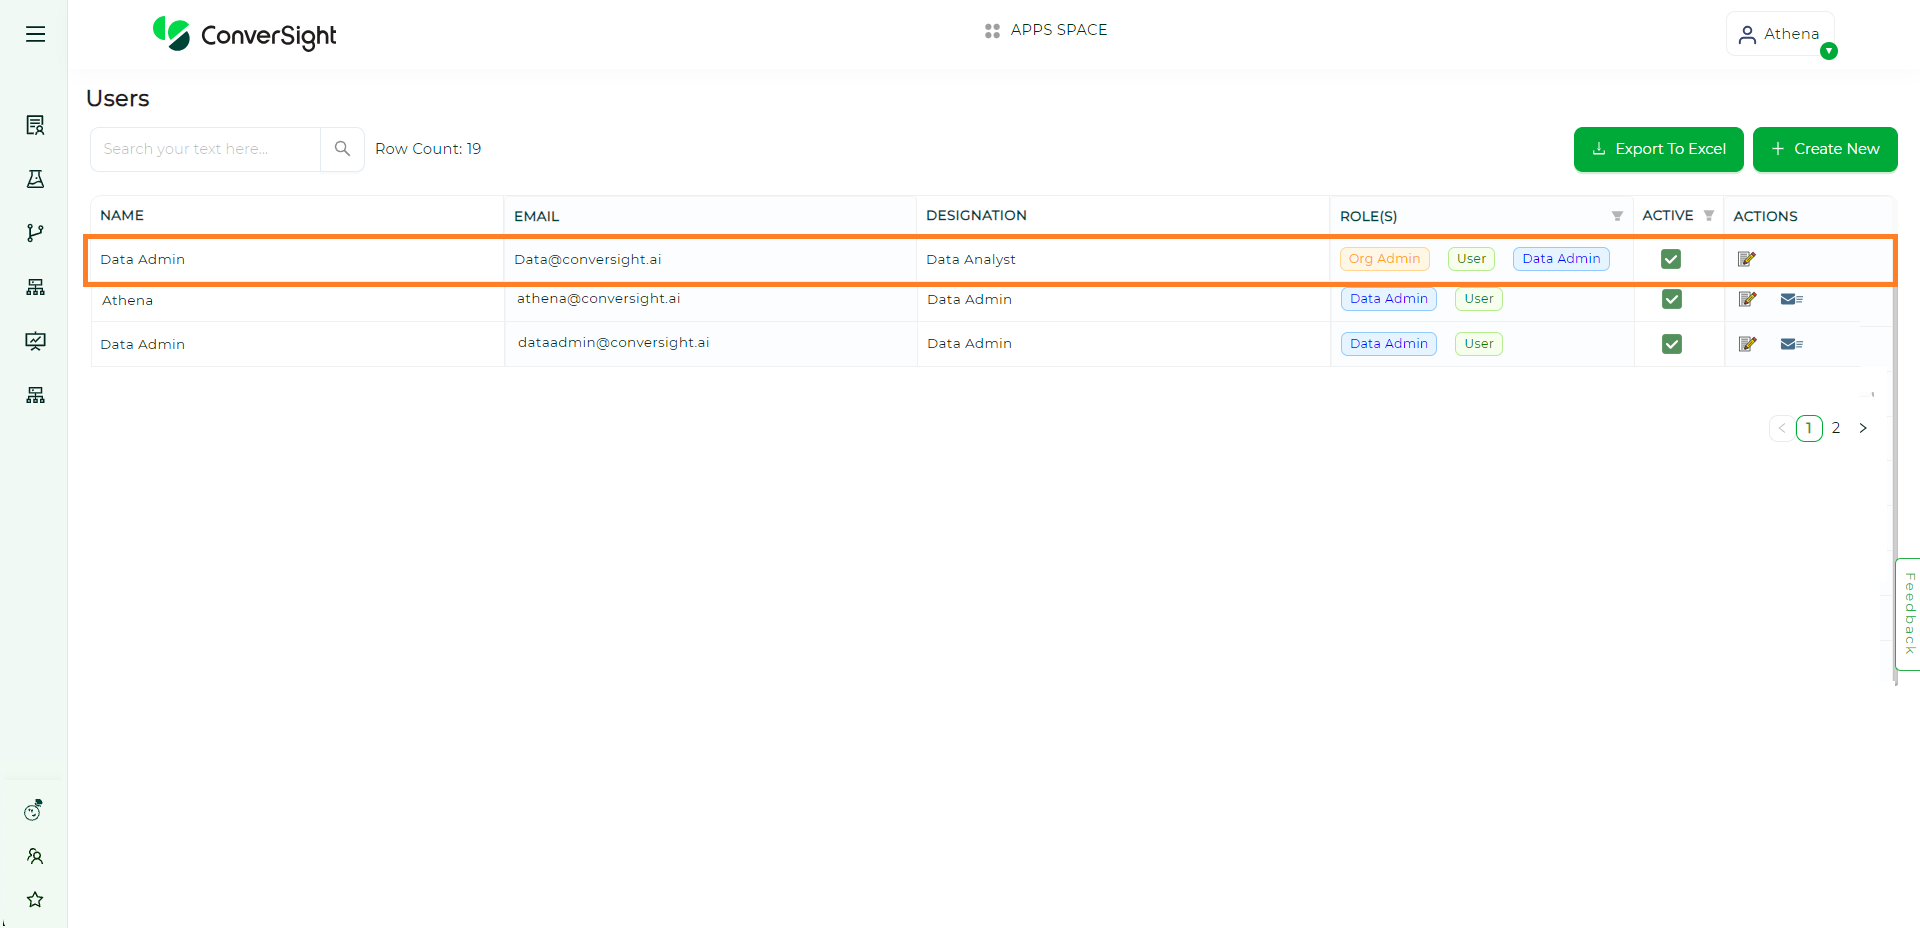Open the second hierarchy sidebar icon
Viewport: 1920px width, 928px height.
35,395
